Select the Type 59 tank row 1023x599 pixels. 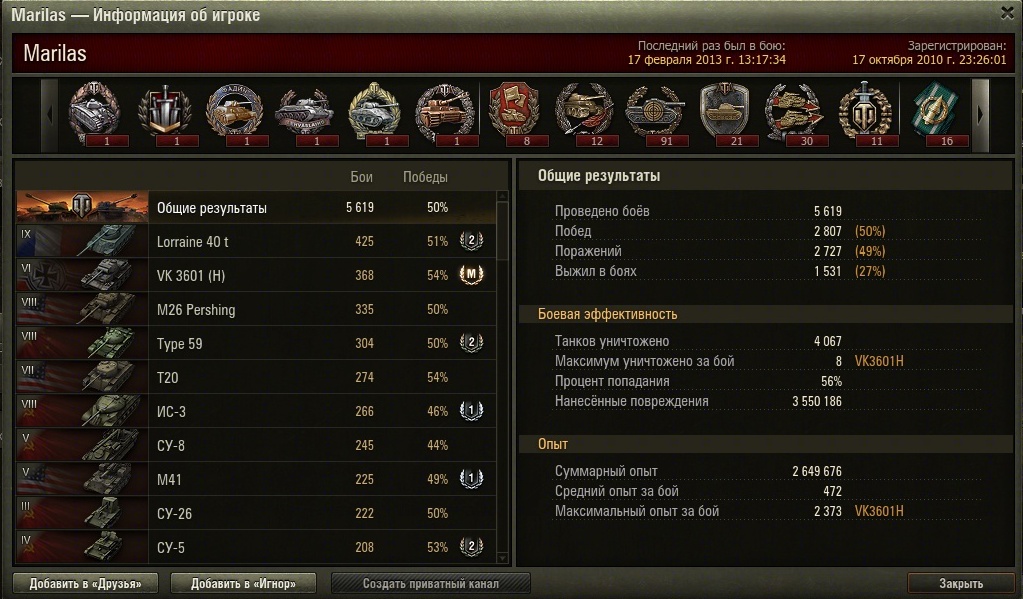pyautogui.click(x=256, y=343)
